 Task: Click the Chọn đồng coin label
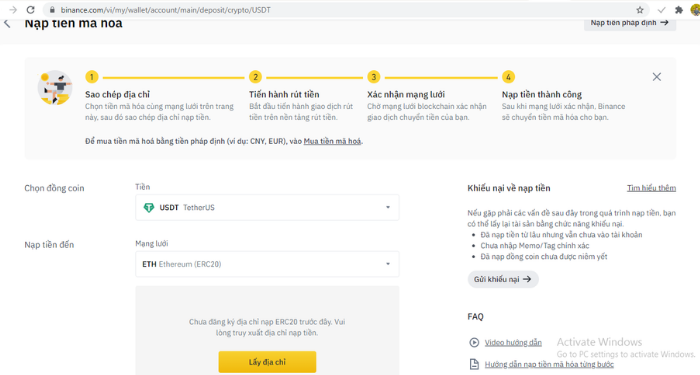(x=54, y=188)
